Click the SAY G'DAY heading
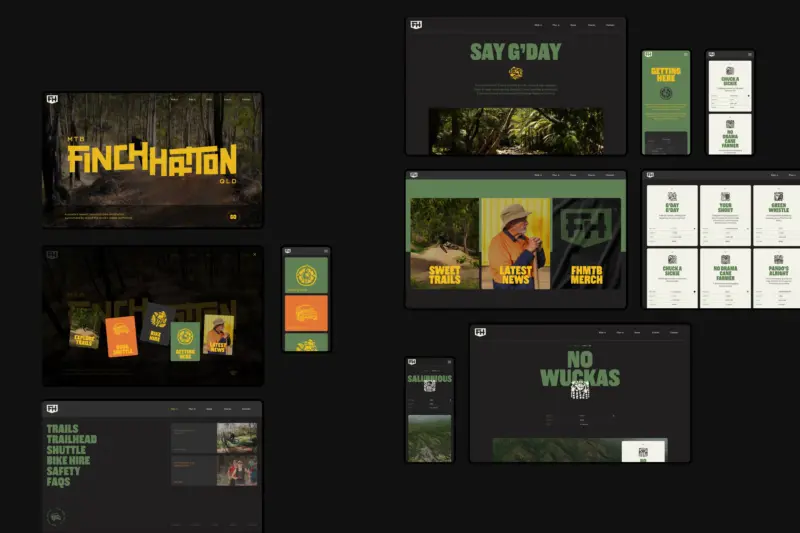The image size is (800, 533). point(515,52)
